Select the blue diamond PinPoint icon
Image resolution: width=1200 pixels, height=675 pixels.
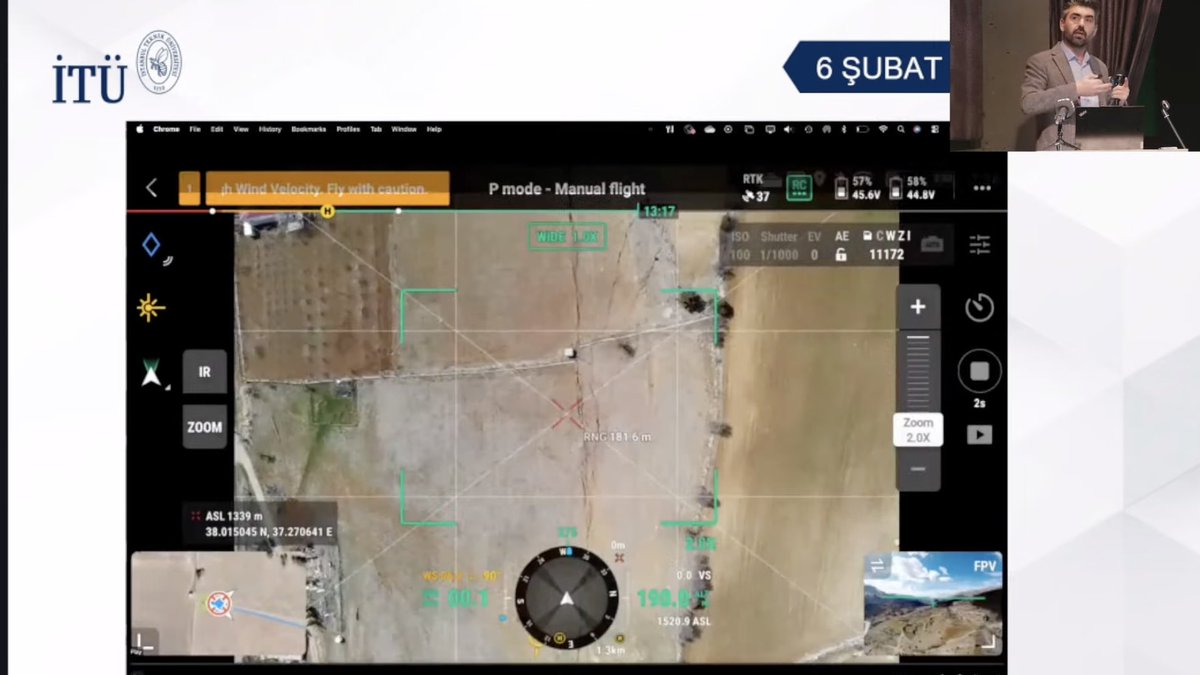click(153, 246)
